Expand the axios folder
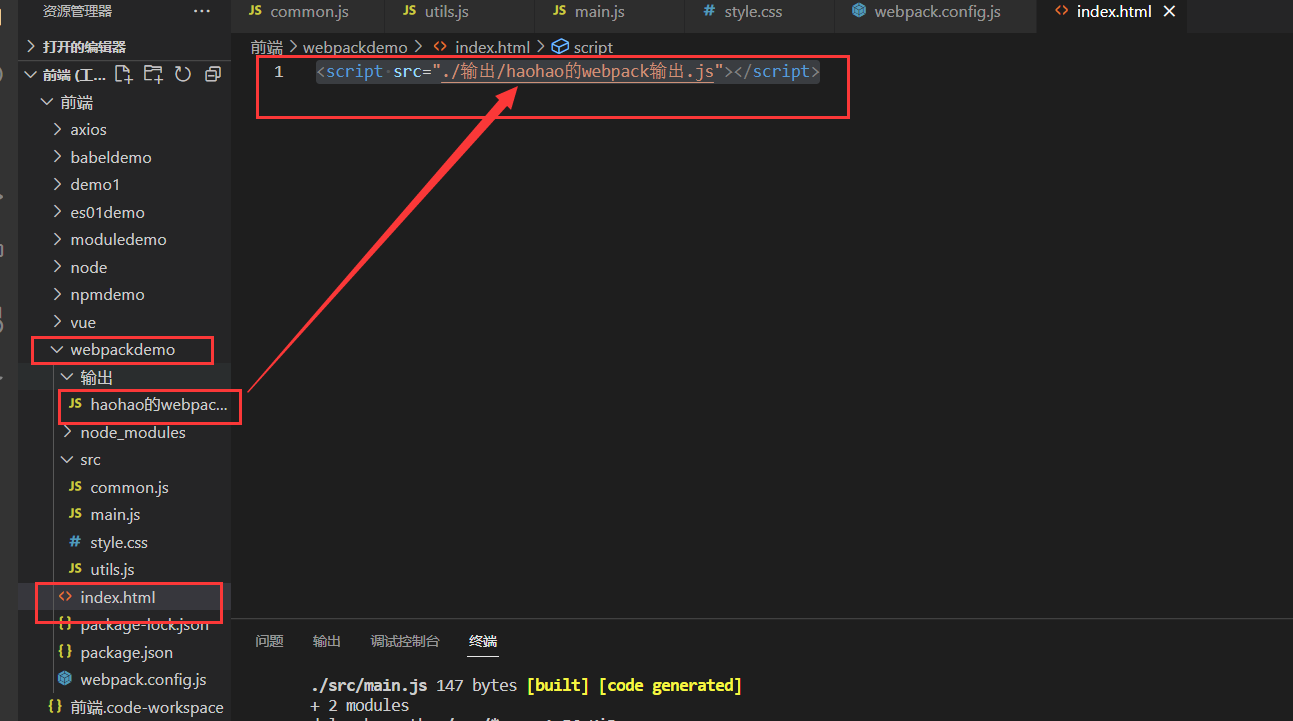1293x721 pixels. pos(88,130)
